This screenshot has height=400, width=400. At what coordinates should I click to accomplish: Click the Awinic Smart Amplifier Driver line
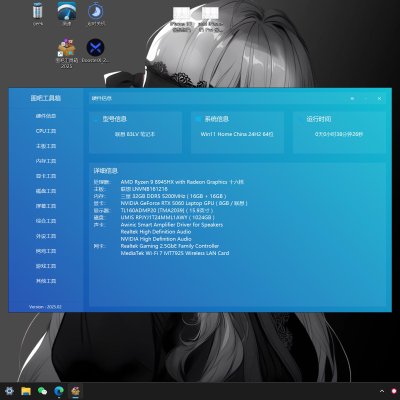pos(172,225)
